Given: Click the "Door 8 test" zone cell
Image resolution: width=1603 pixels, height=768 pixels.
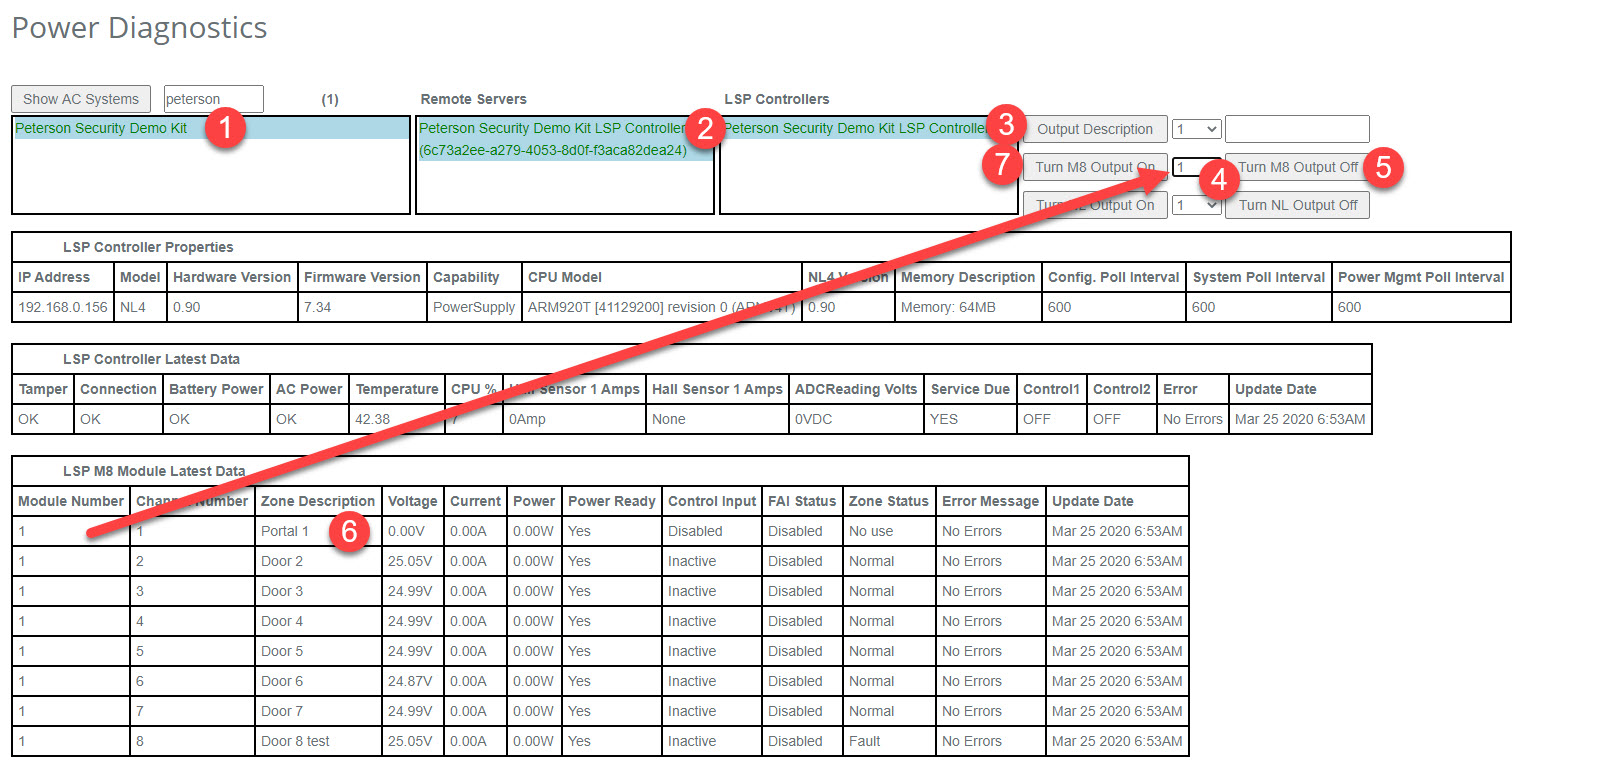Looking at the screenshot, I should pos(295,741).
